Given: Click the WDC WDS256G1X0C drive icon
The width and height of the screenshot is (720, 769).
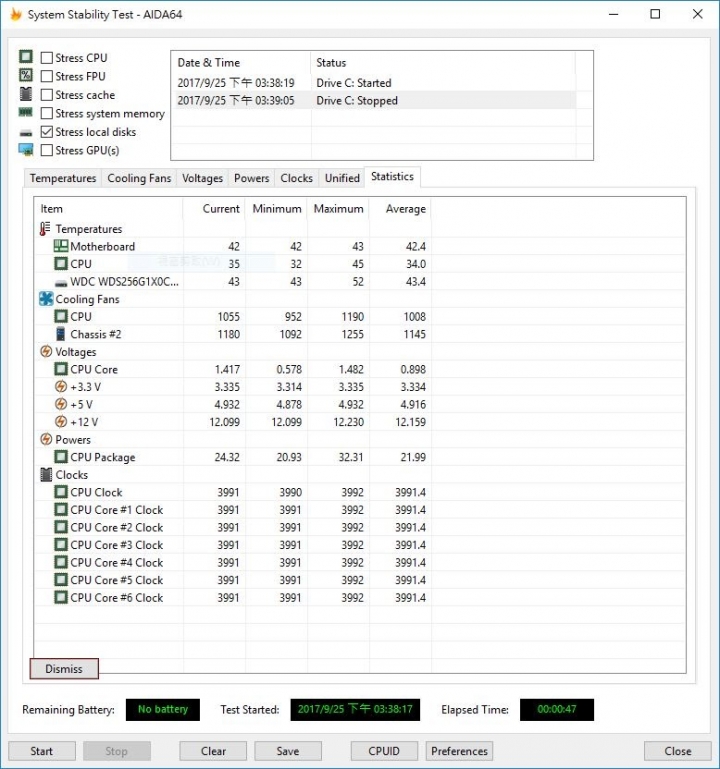Looking at the screenshot, I should coord(61,283).
